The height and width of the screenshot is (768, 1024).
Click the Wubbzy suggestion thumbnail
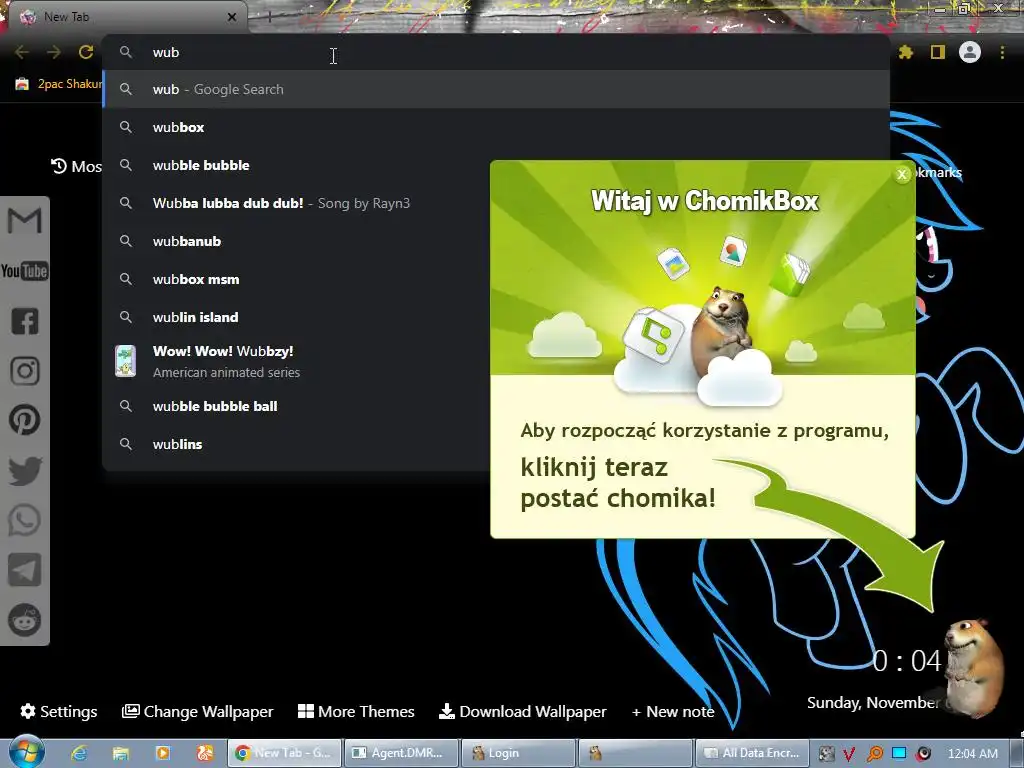(125, 361)
